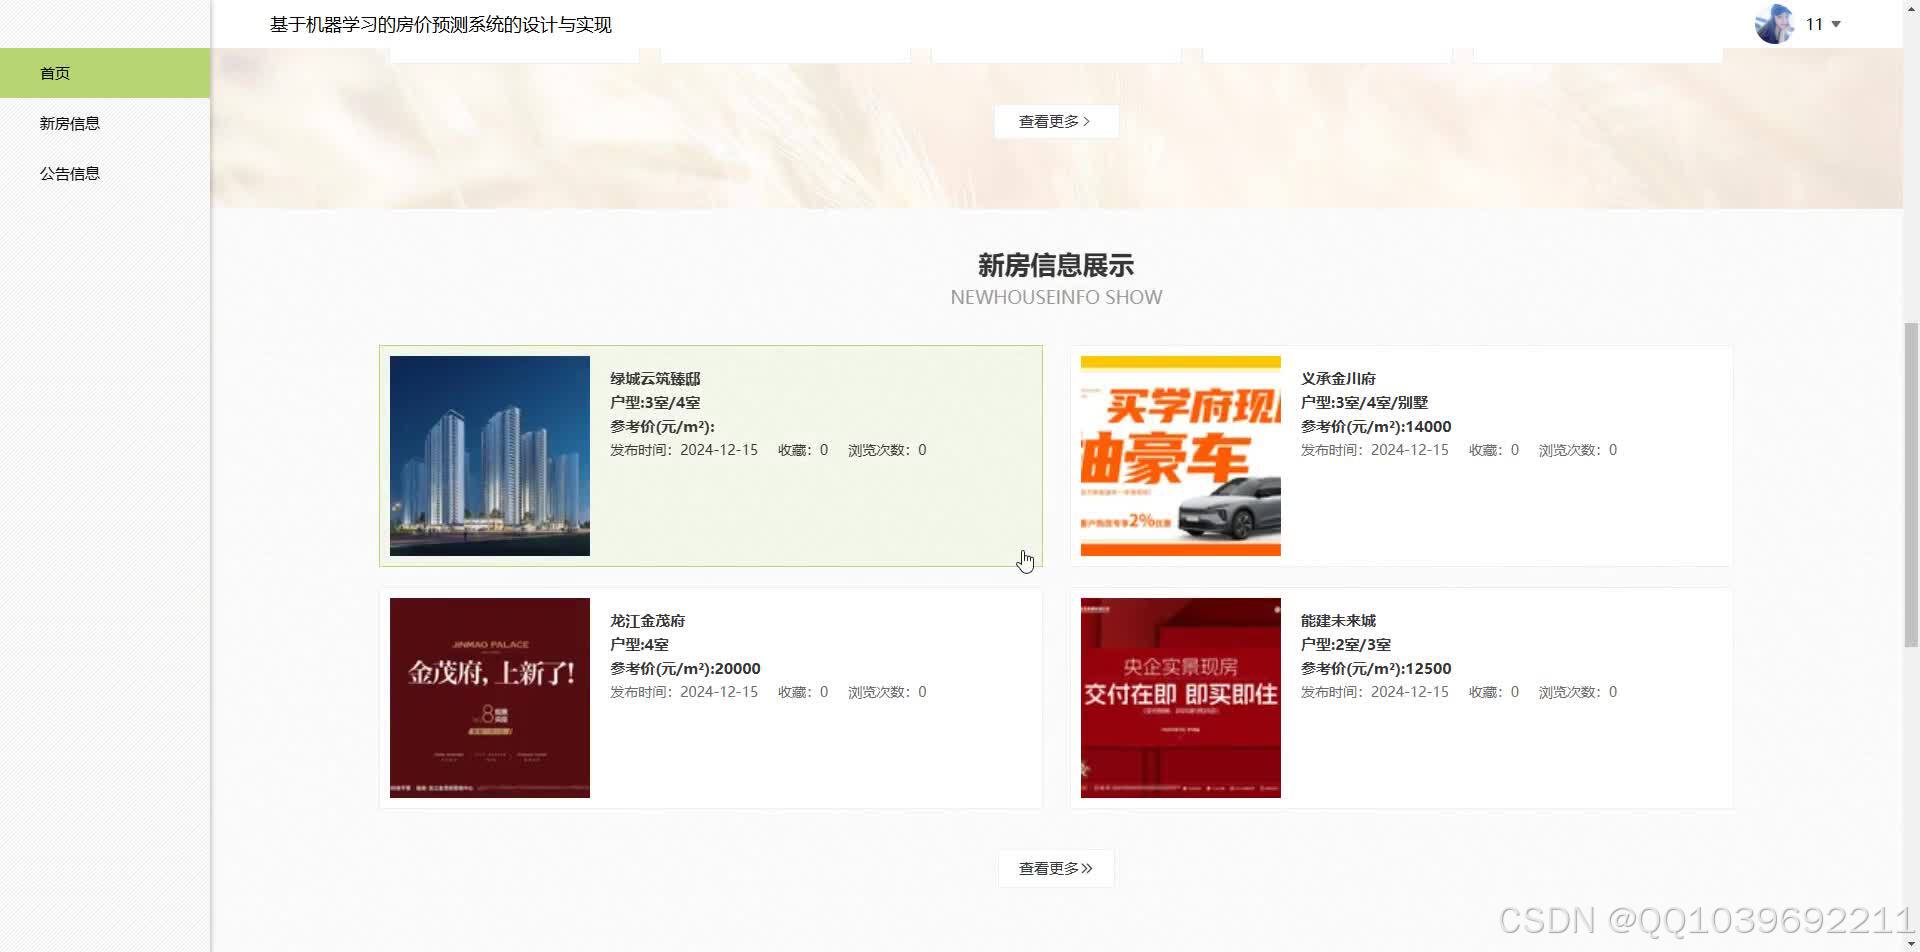Select 首页 in the sidebar
This screenshot has width=1920, height=952.
105,73
